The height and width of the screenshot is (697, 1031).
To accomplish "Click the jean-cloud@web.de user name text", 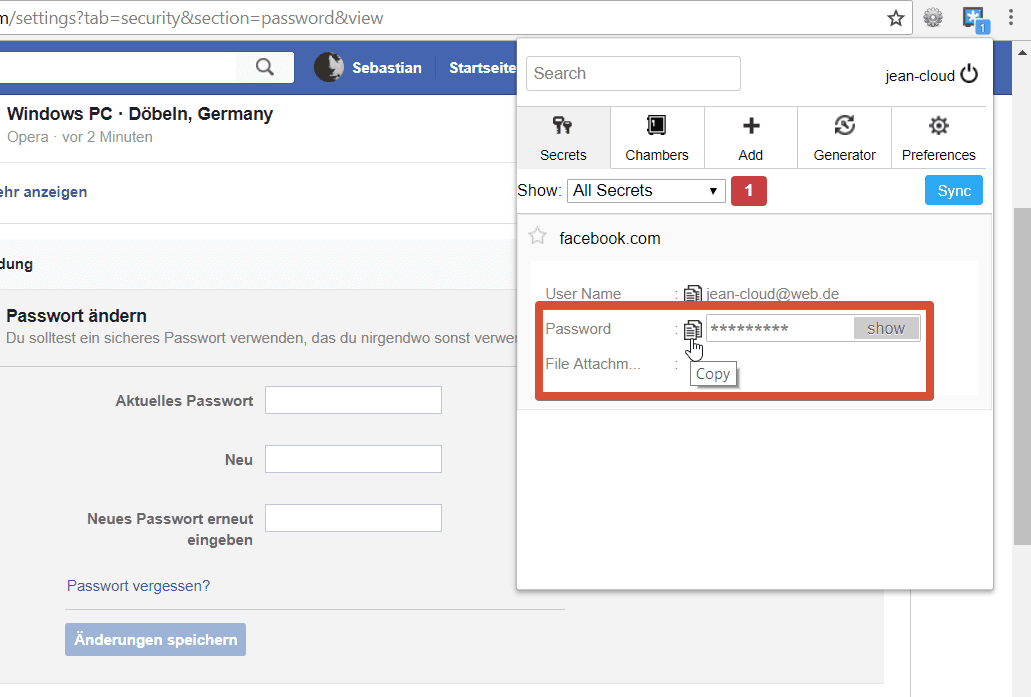I will [x=773, y=294].
